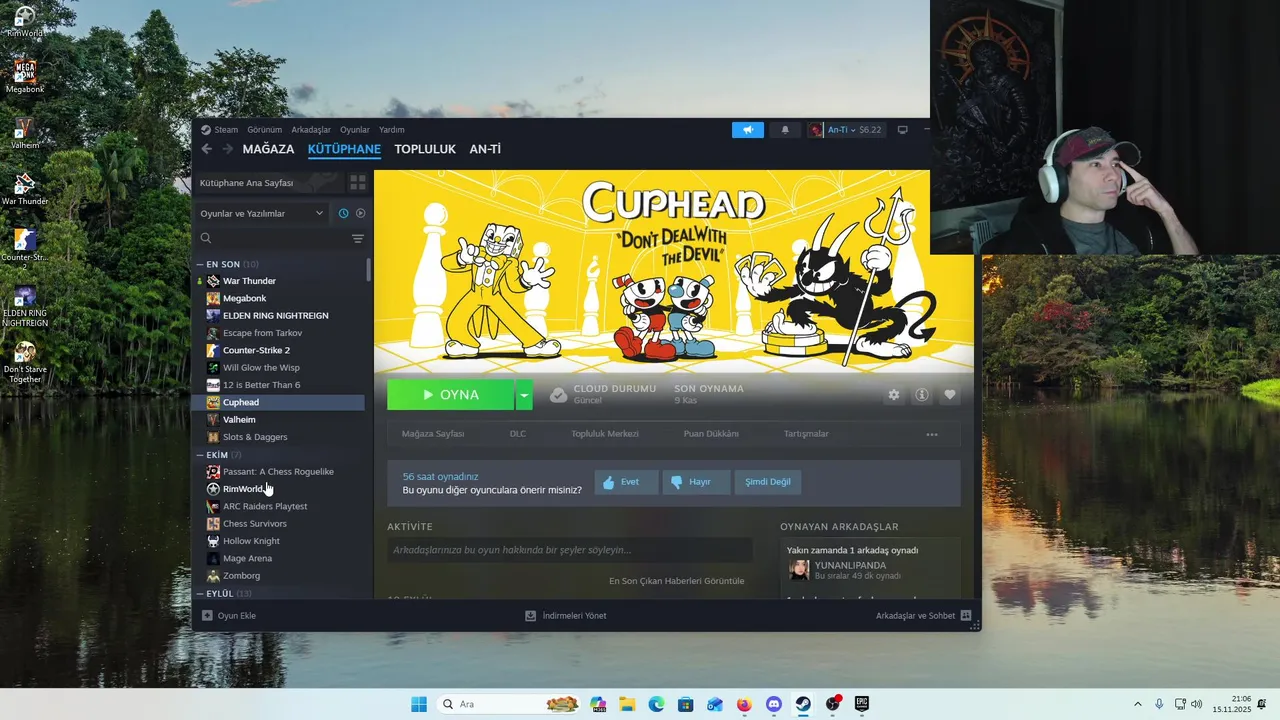Add Cuphead to favorites with heart icon
This screenshot has width=1280, height=720.
(x=950, y=395)
